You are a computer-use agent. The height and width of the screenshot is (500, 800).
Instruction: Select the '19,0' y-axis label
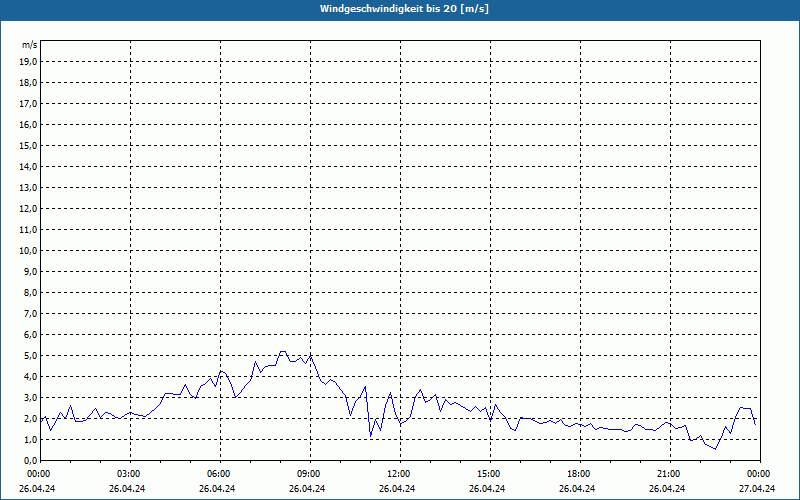coord(28,62)
